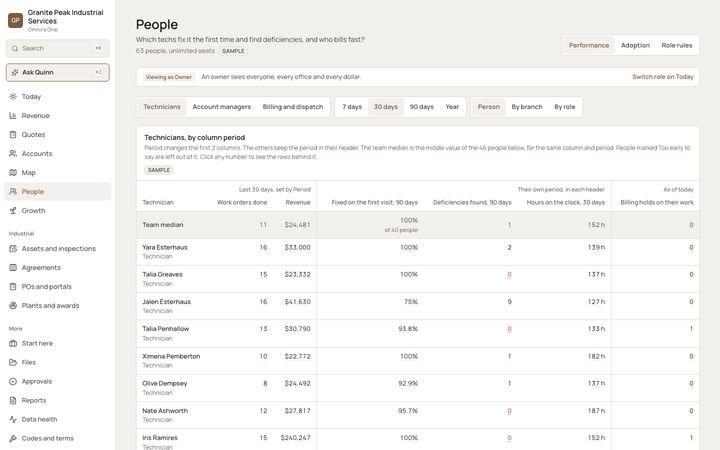Image resolution: width=720 pixels, height=450 pixels.
Task: Click Switch role on Today link
Action: [x=663, y=77]
